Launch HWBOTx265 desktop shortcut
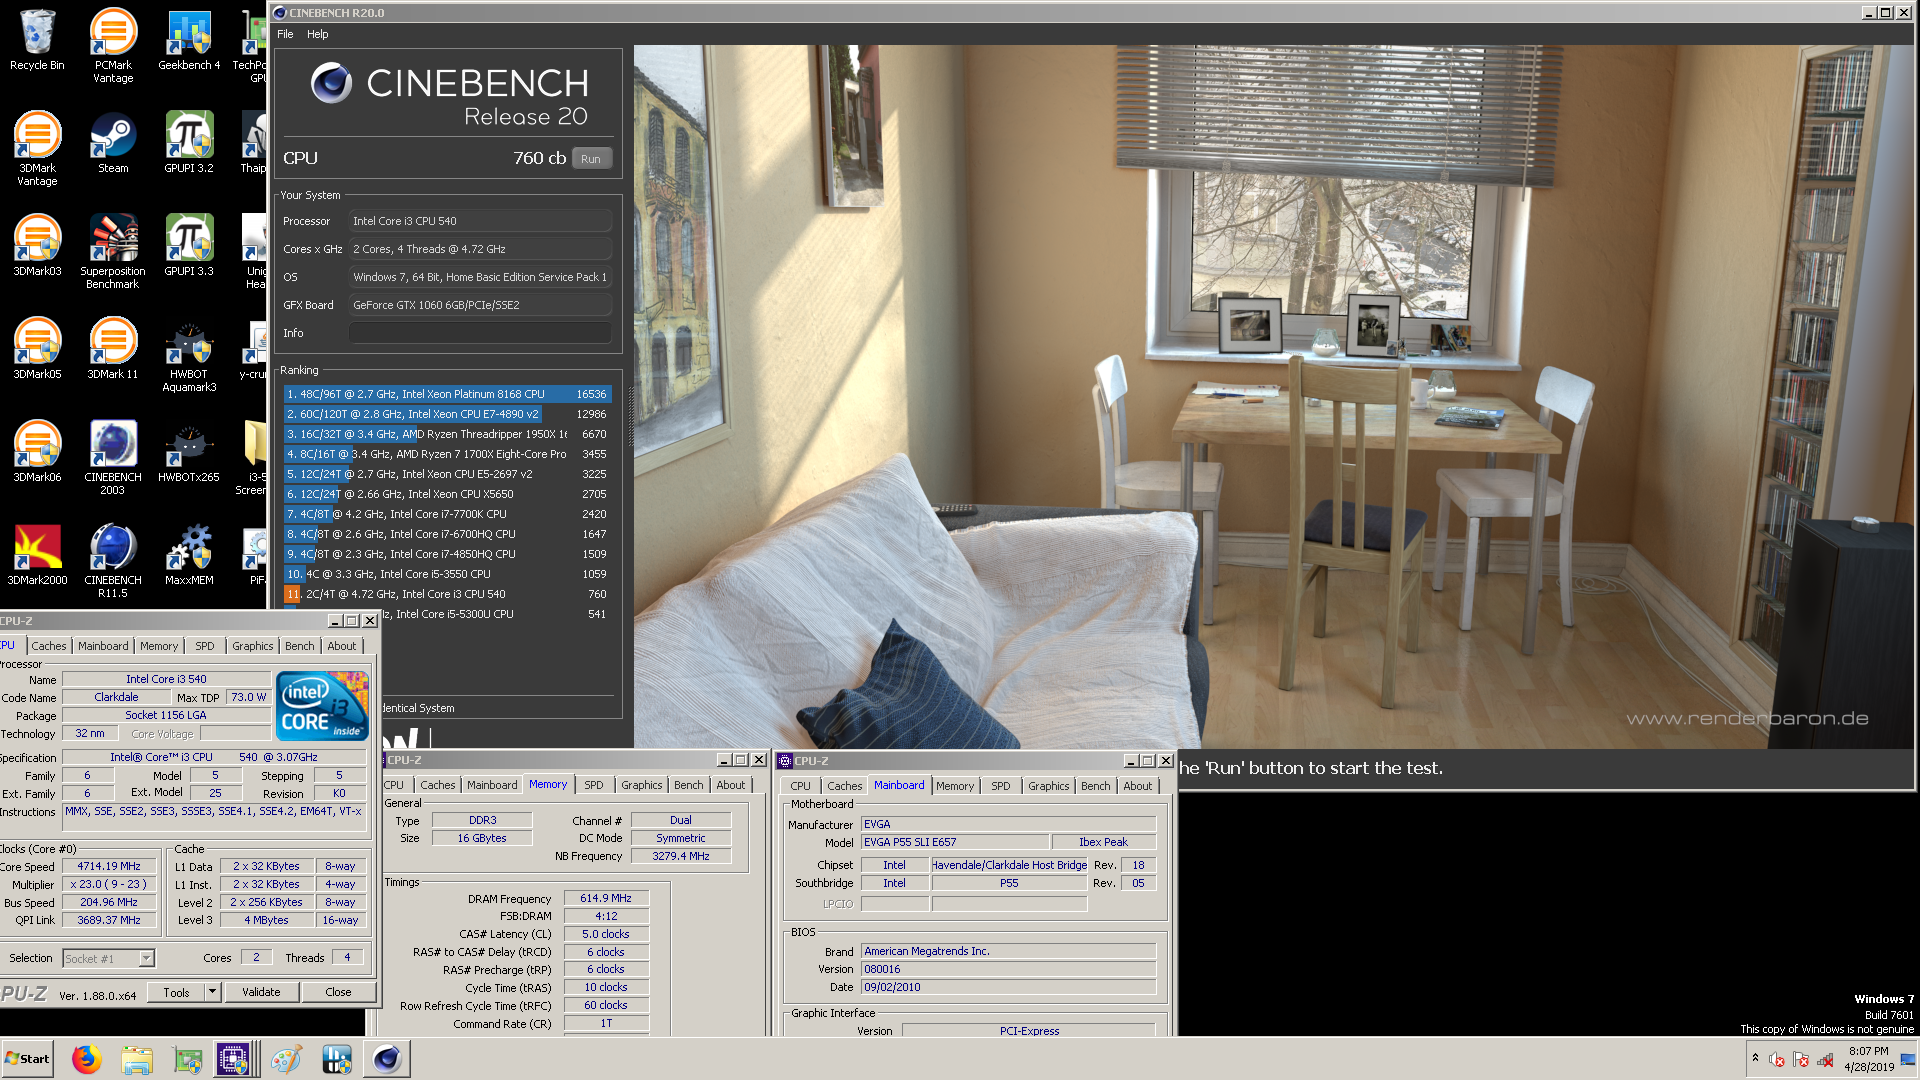Image resolution: width=1920 pixels, height=1080 pixels. click(x=189, y=451)
